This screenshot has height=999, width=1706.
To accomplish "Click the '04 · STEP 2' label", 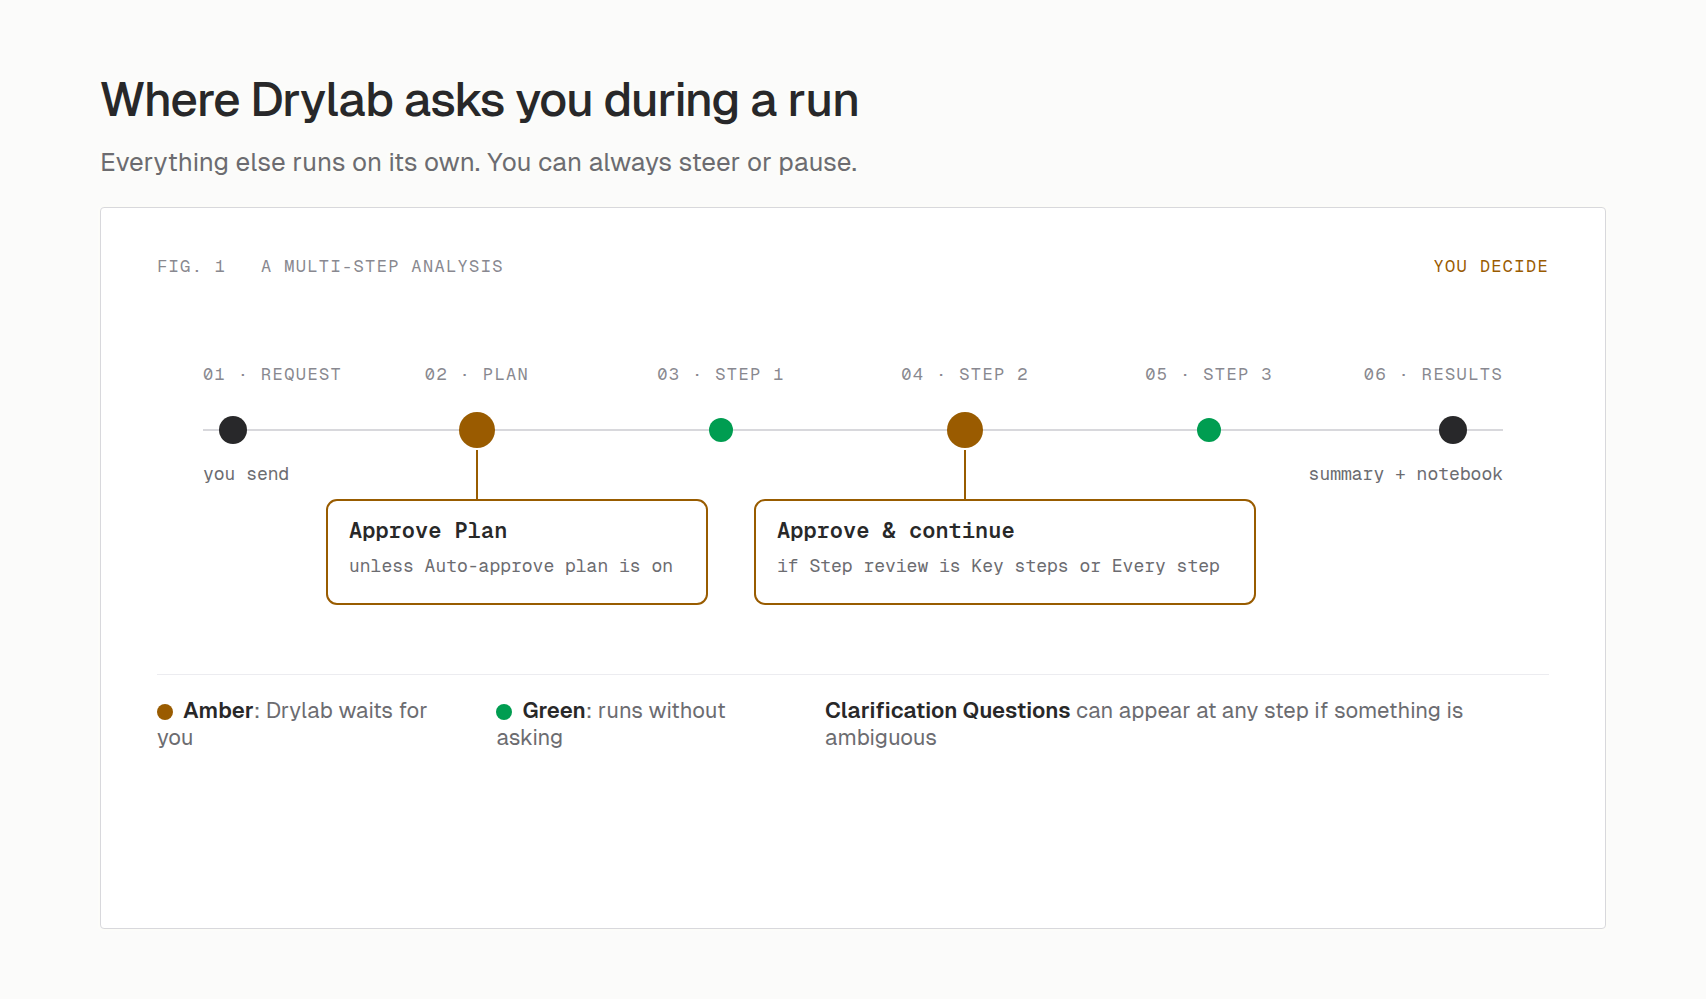I will (964, 374).
